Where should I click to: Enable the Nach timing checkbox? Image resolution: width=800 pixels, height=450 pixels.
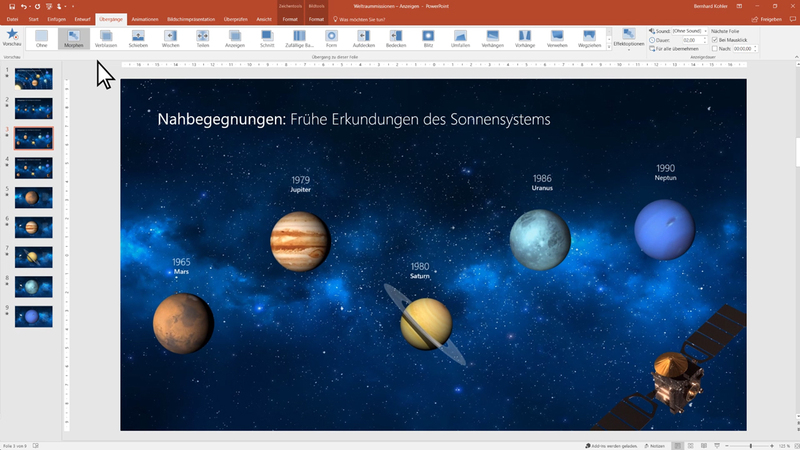[715, 49]
